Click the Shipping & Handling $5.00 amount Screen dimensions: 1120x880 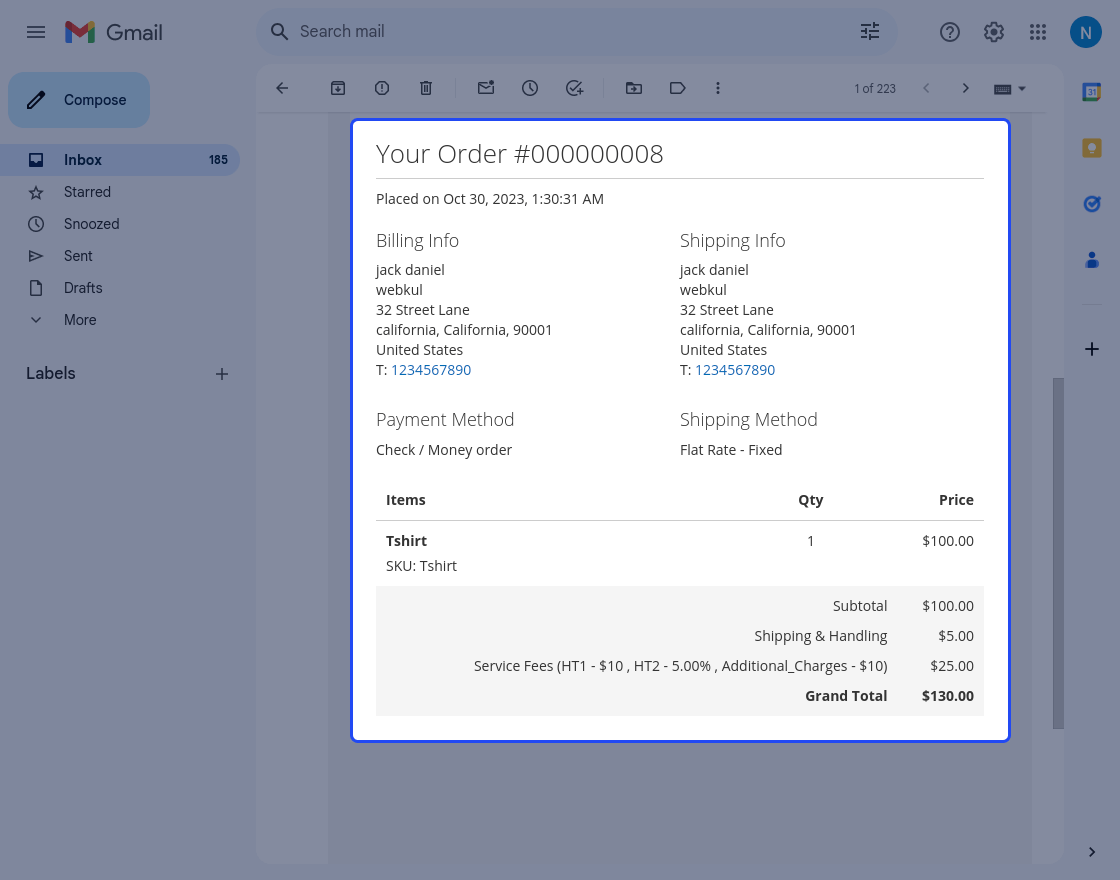pyautogui.click(x=956, y=636)
